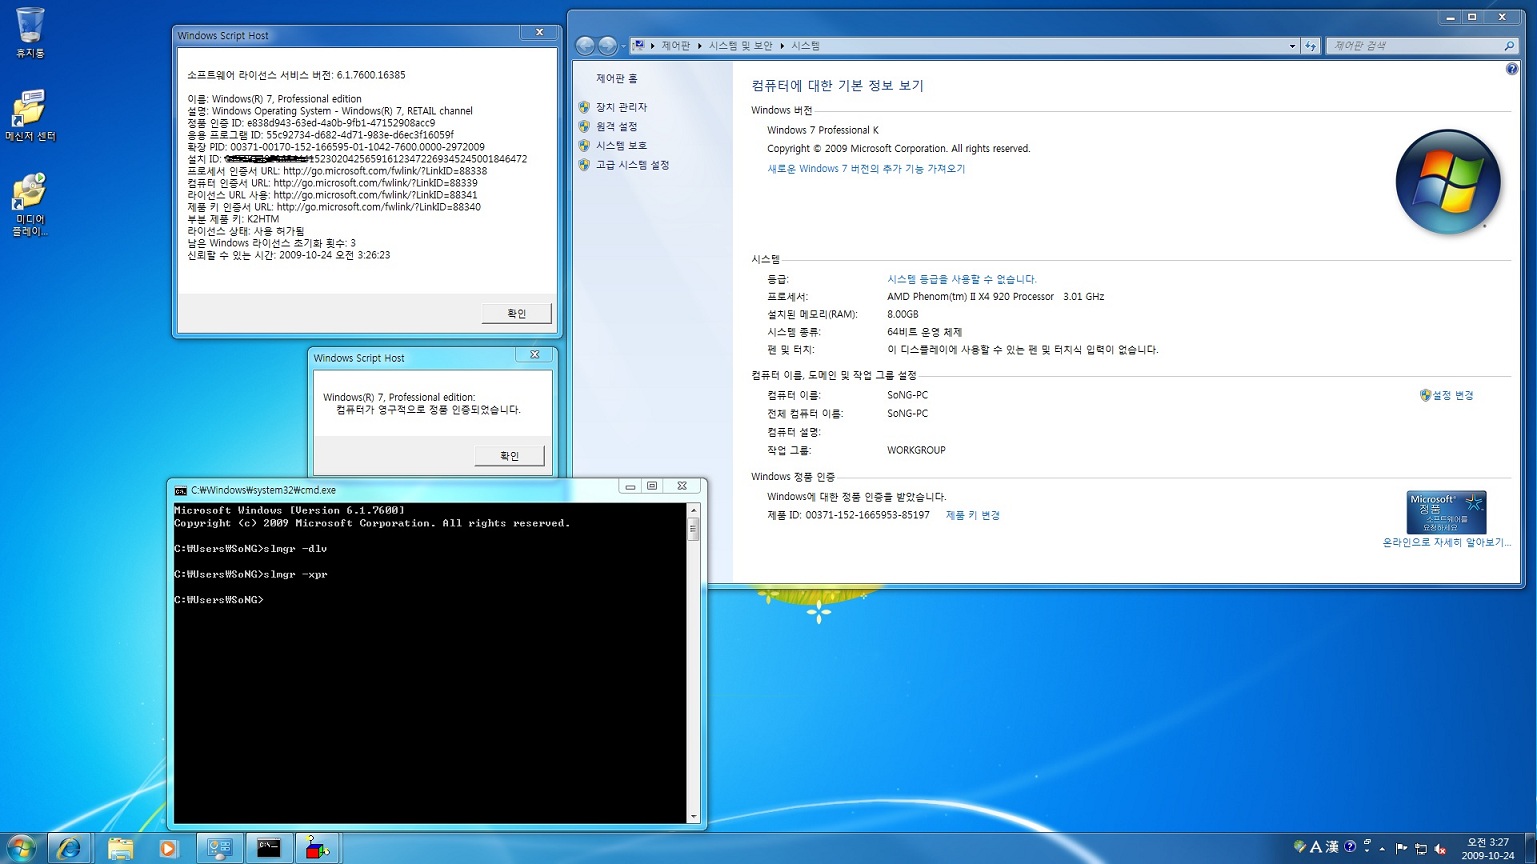Open the Recycle Bin desktop icon
The width and height of the screenshot is (1537, 864).
pyautogui.click(x=30, y=32)
